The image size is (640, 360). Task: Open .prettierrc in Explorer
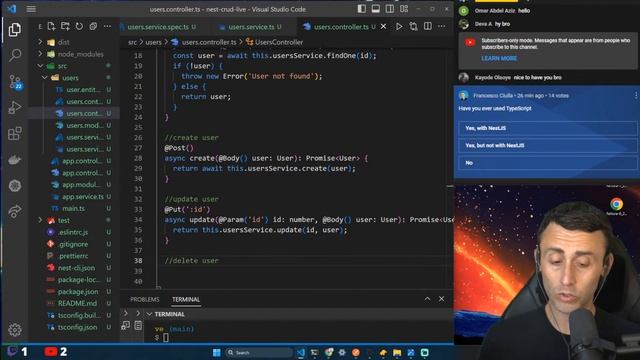73,256
